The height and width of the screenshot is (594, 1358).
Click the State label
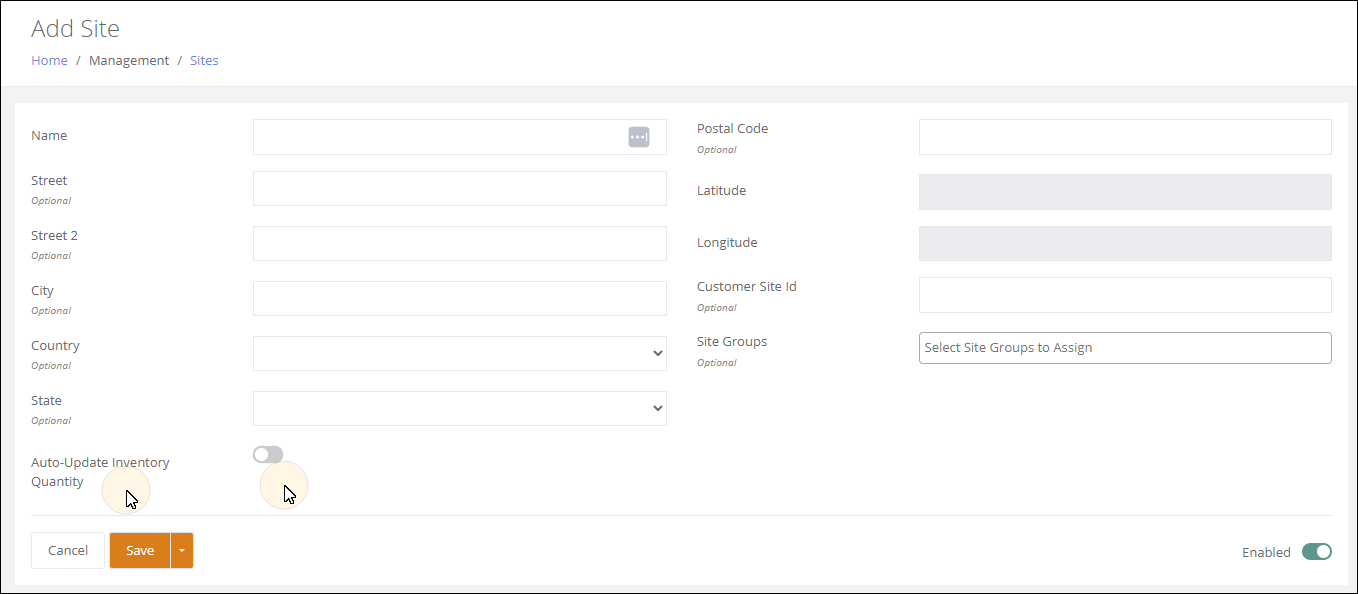coord(46,400)
